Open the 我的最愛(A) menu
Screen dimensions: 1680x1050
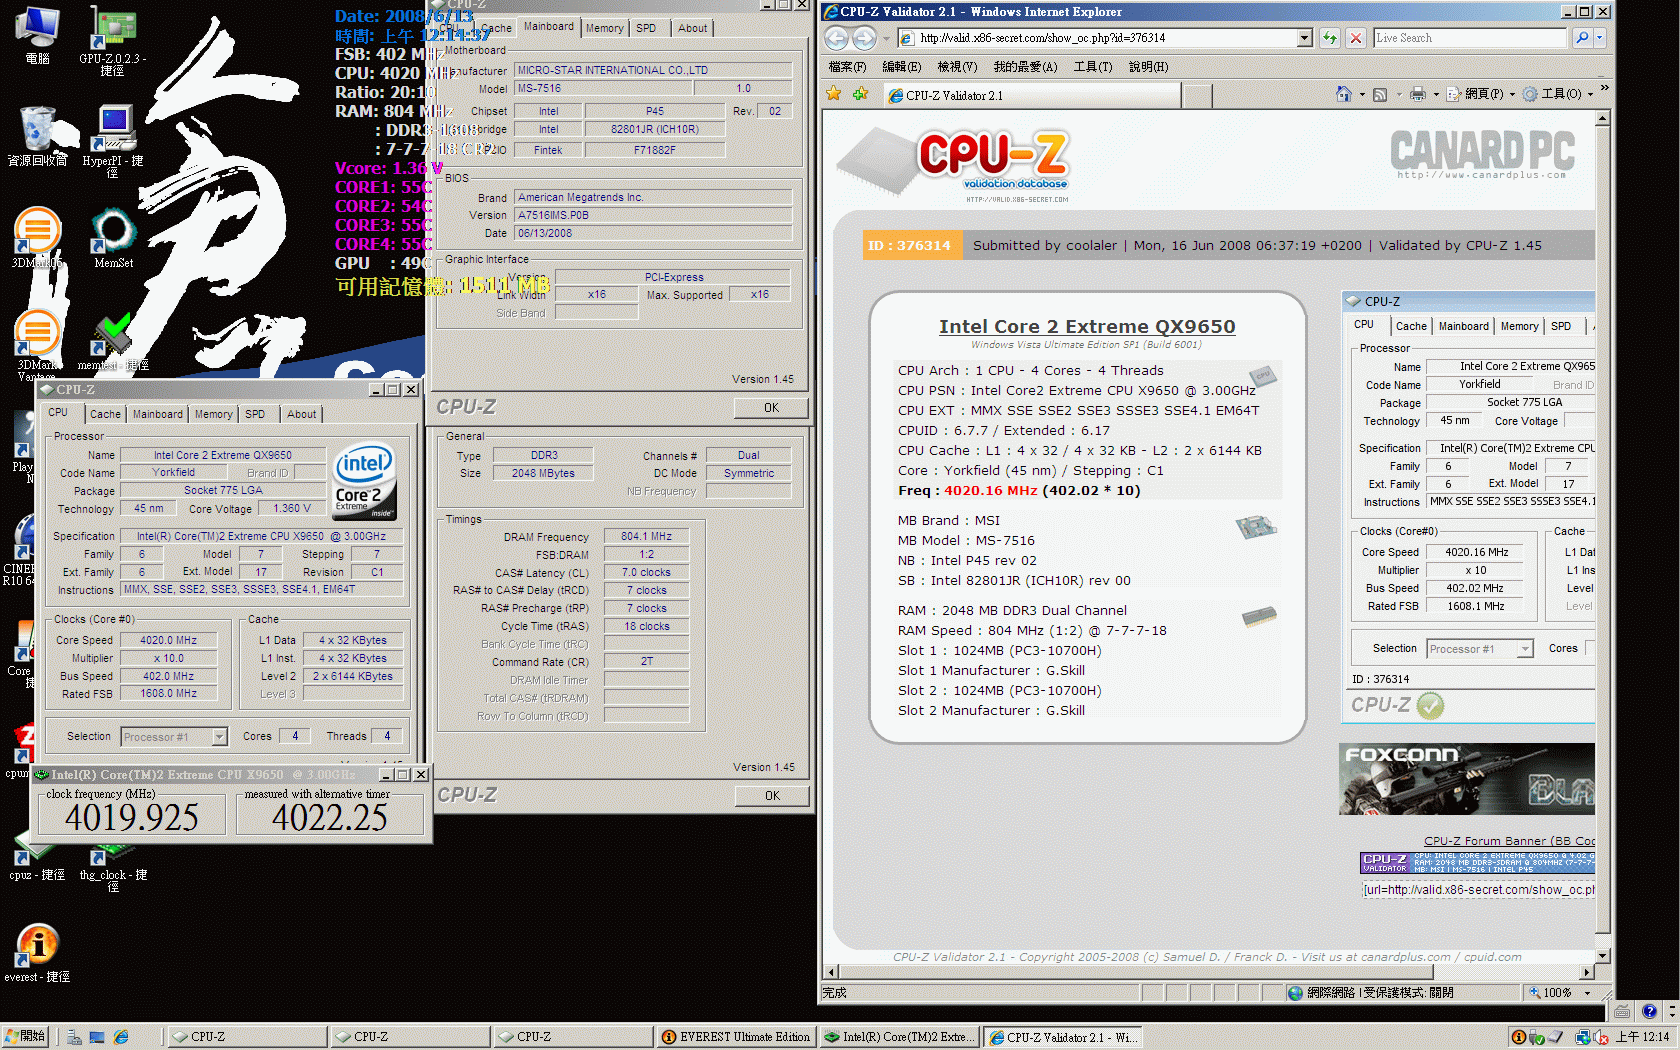pyautogui.click(x=1024, y=67)
